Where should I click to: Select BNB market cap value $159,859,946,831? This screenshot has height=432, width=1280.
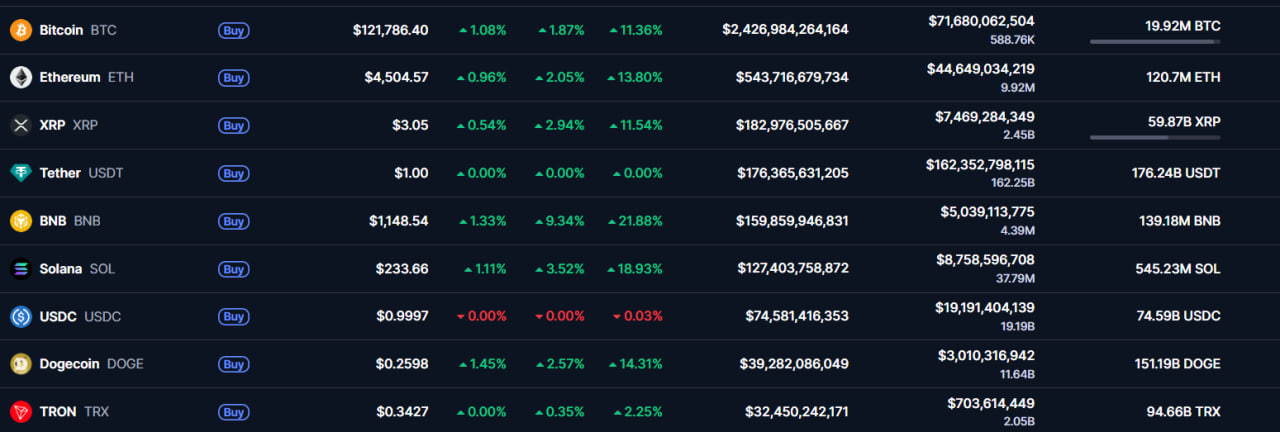793,221
